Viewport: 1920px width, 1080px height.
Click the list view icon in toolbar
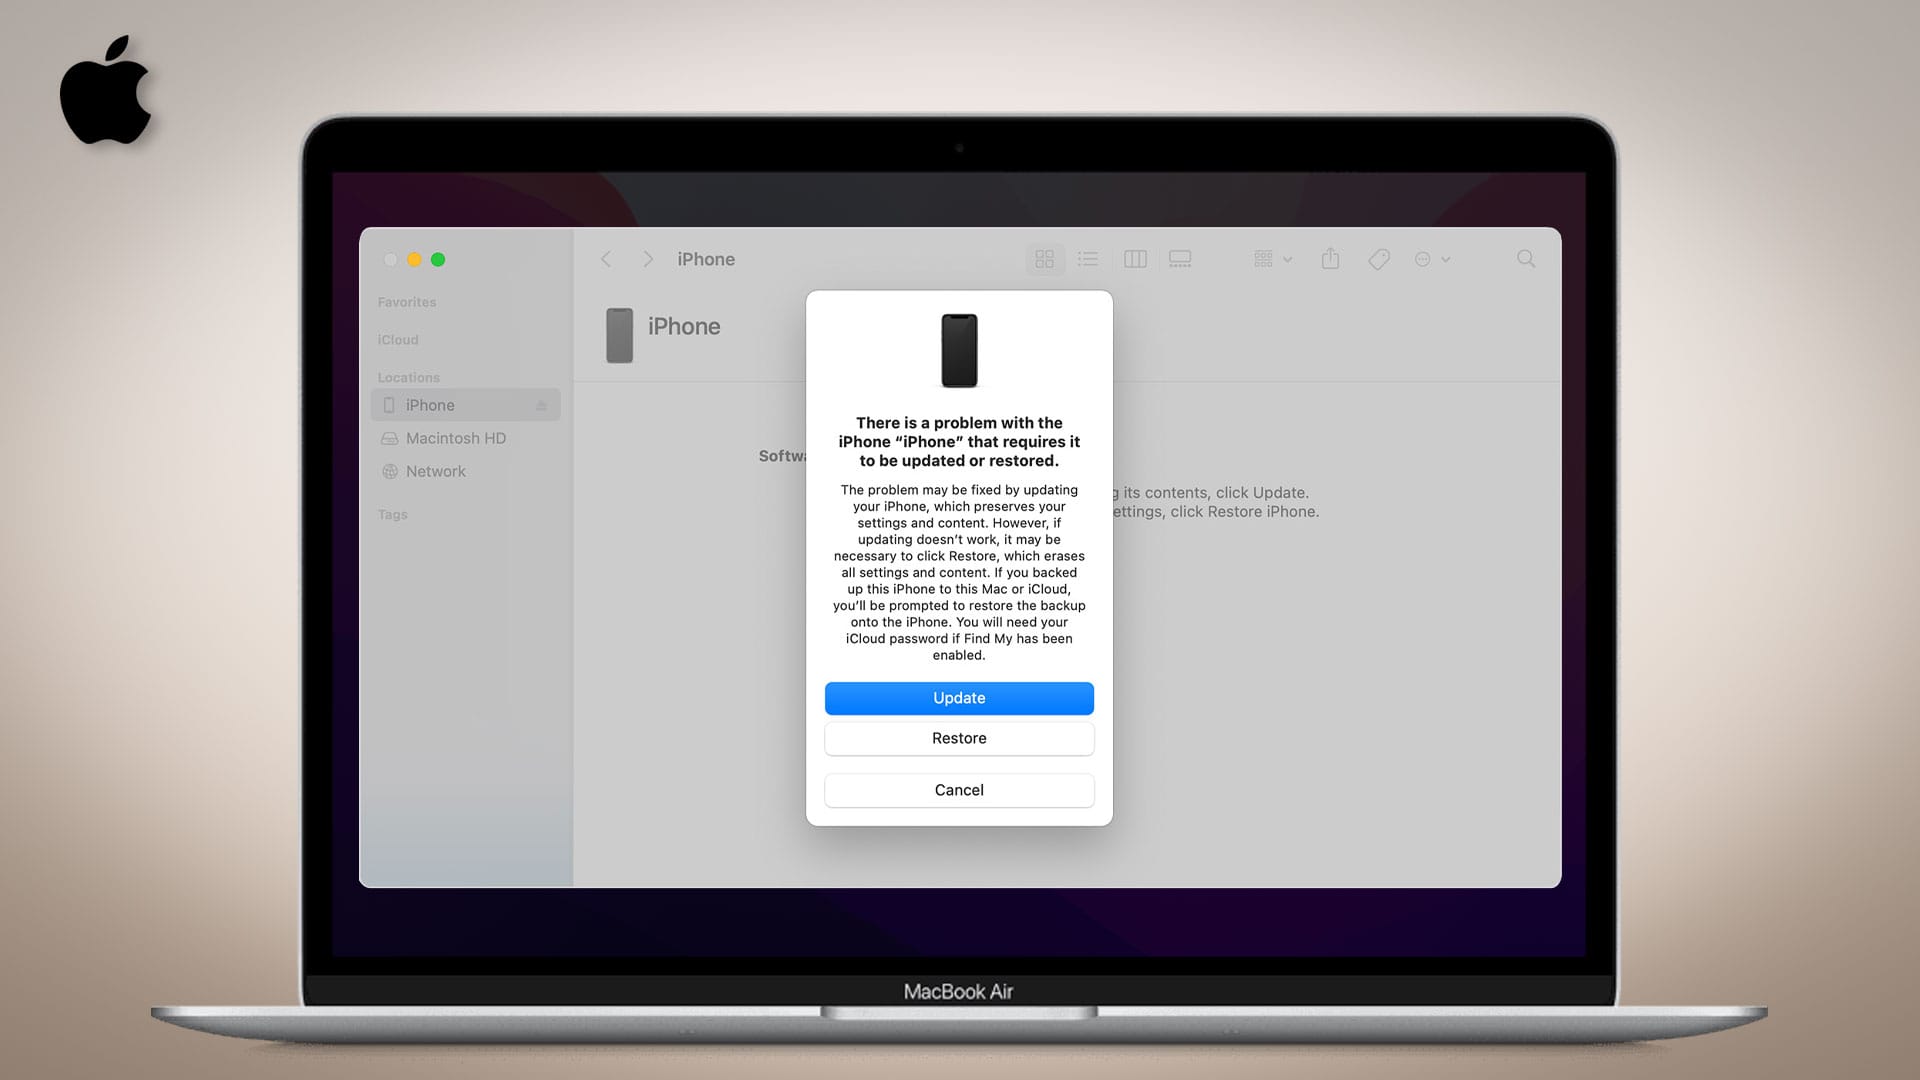tap(1089, 257)
